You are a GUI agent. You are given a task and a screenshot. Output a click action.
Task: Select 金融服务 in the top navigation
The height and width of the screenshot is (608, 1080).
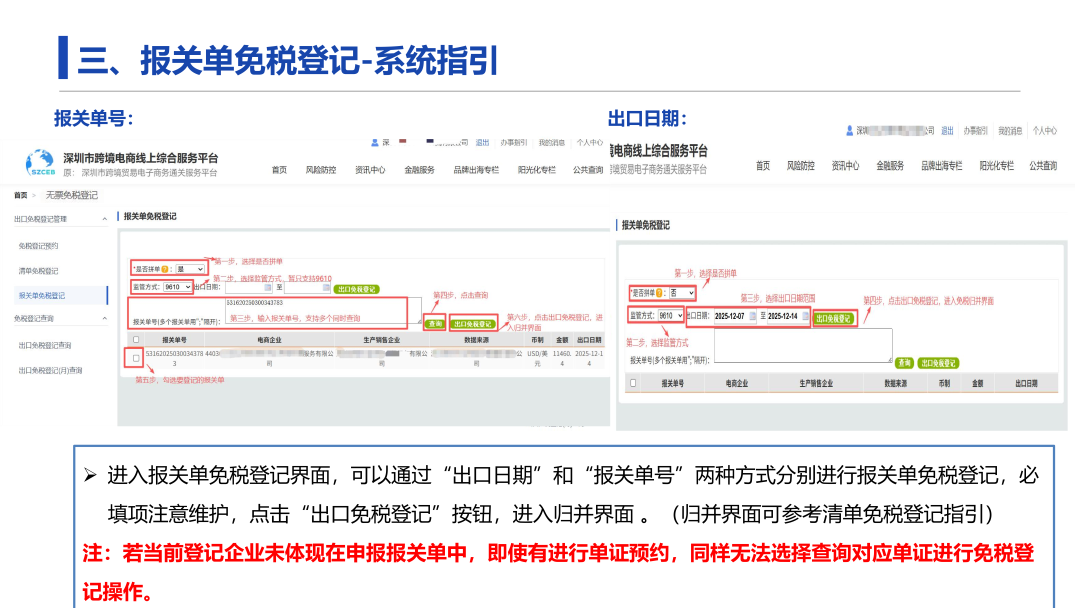coord(418,168)
